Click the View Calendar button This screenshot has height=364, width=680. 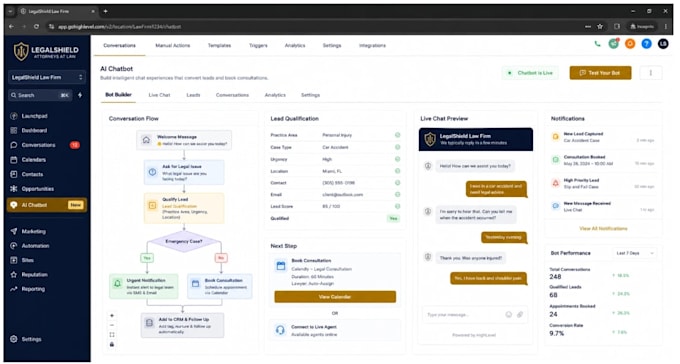[335, 297]
